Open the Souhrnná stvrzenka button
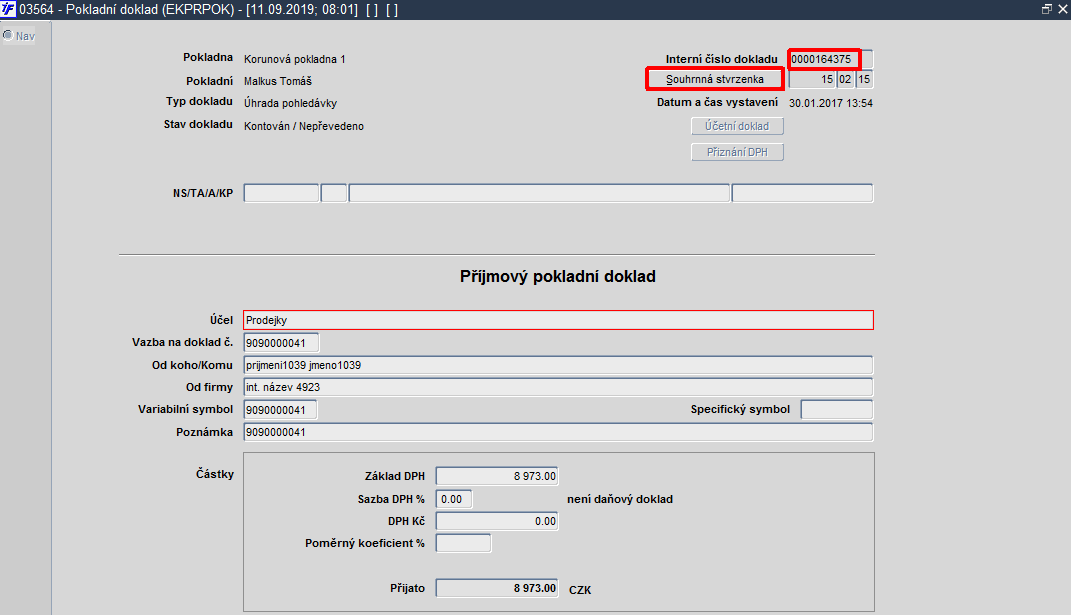1071x615 pixels. coord(714,79)
